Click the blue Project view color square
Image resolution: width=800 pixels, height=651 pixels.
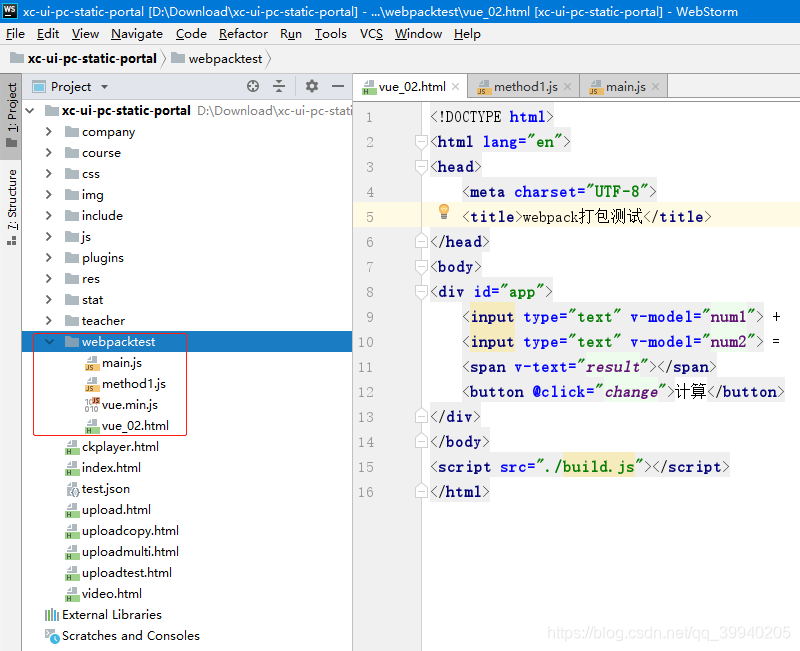(40, 86)
